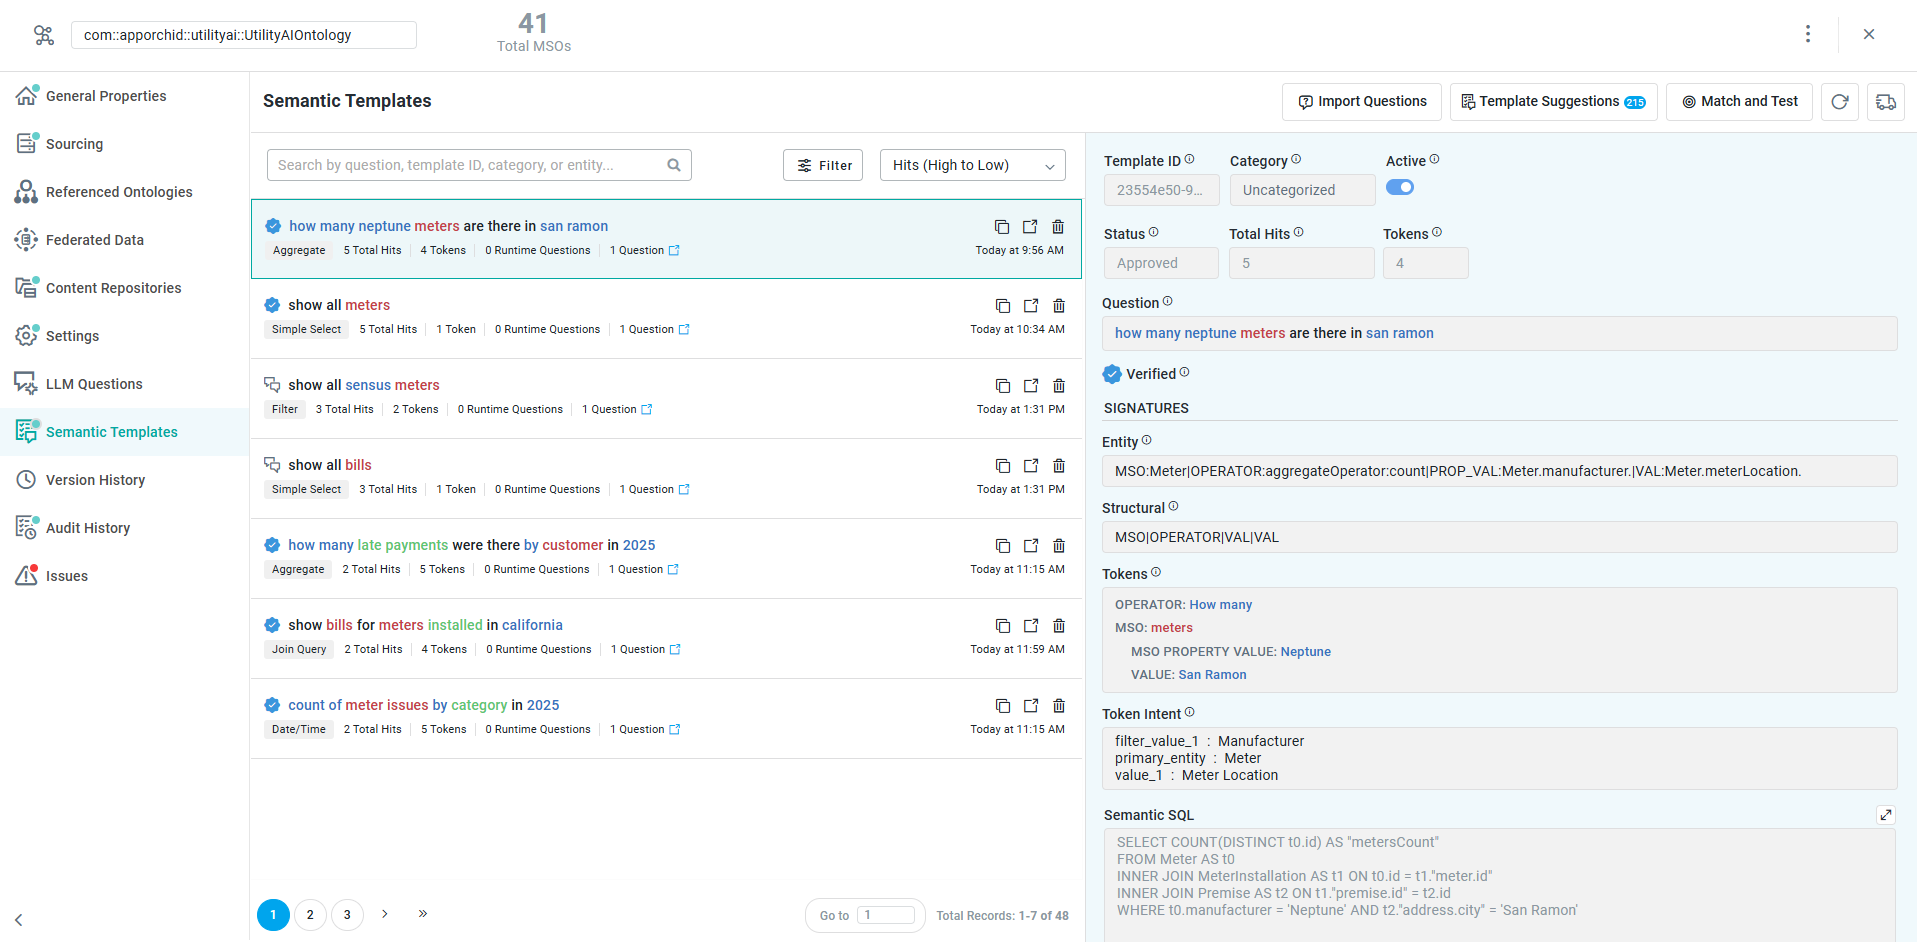The image size is (1917, 942).
Task: Click the Import Questions button
Action: 1362,102
